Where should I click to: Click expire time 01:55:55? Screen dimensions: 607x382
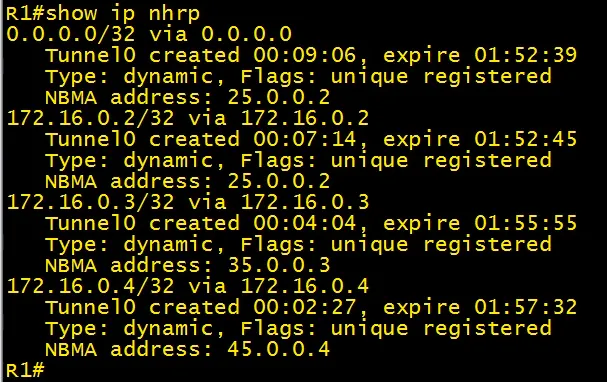tap(526, 223)
